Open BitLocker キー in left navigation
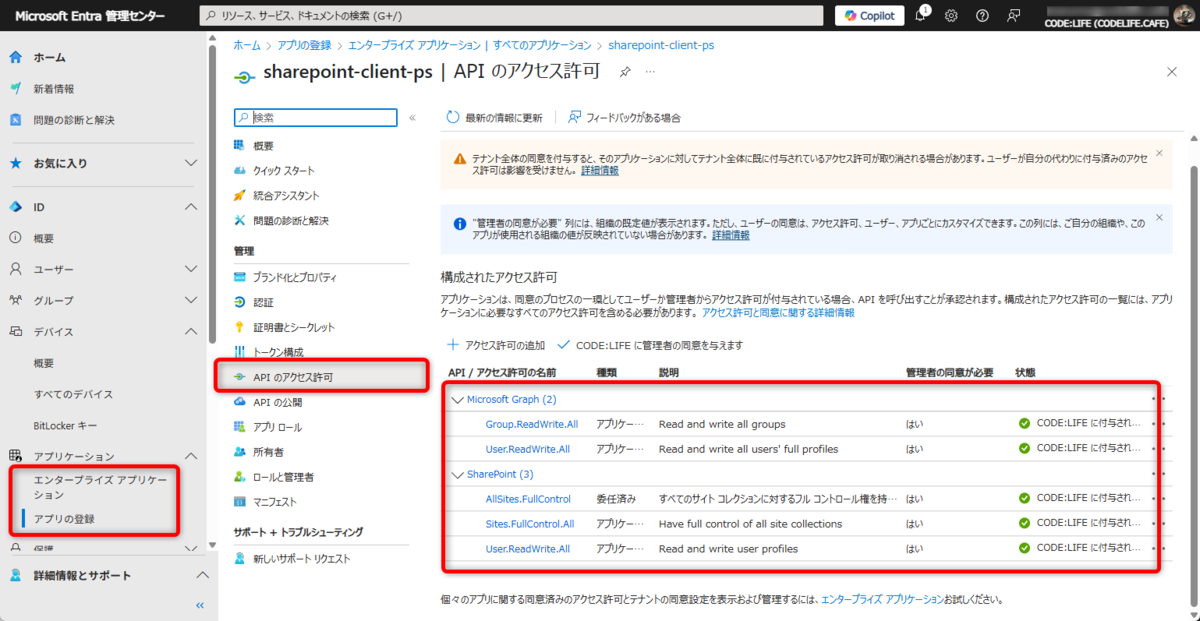 coord(65,425)
